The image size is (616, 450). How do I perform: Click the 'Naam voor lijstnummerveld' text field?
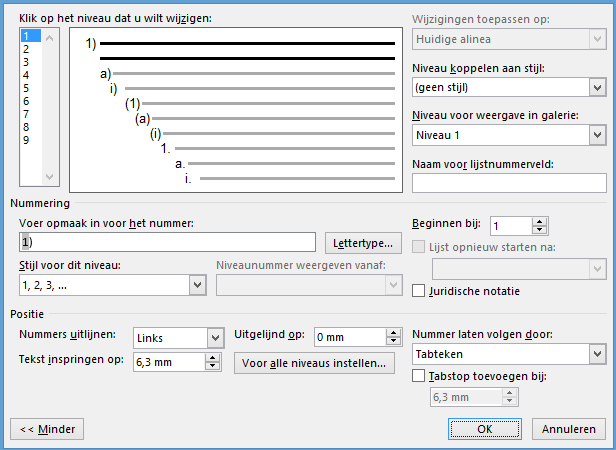click(509, 182)
